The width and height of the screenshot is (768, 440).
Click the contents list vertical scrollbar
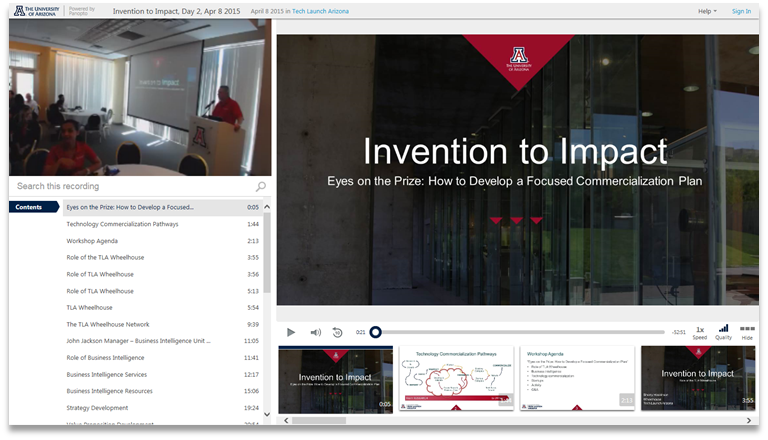click(x=267, y=254)
